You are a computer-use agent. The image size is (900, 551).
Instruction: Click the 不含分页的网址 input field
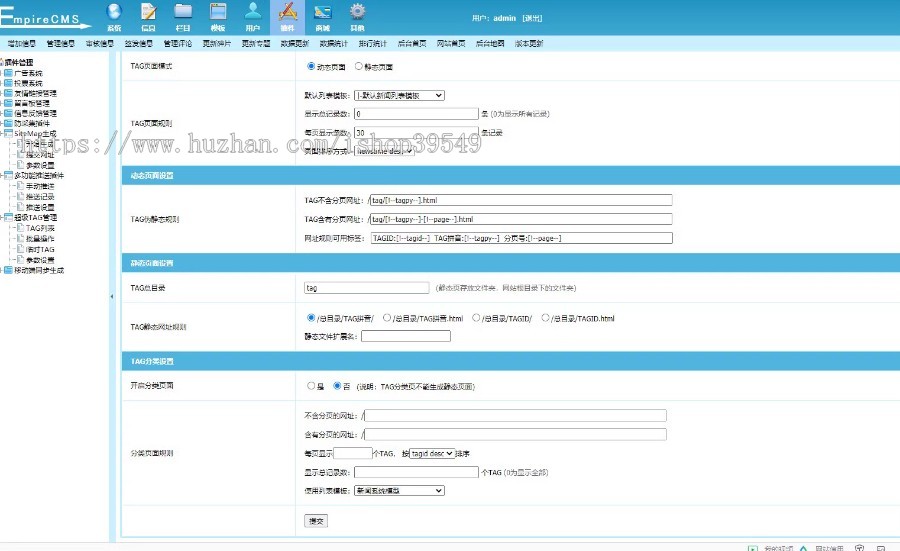[x=515, y=416]
